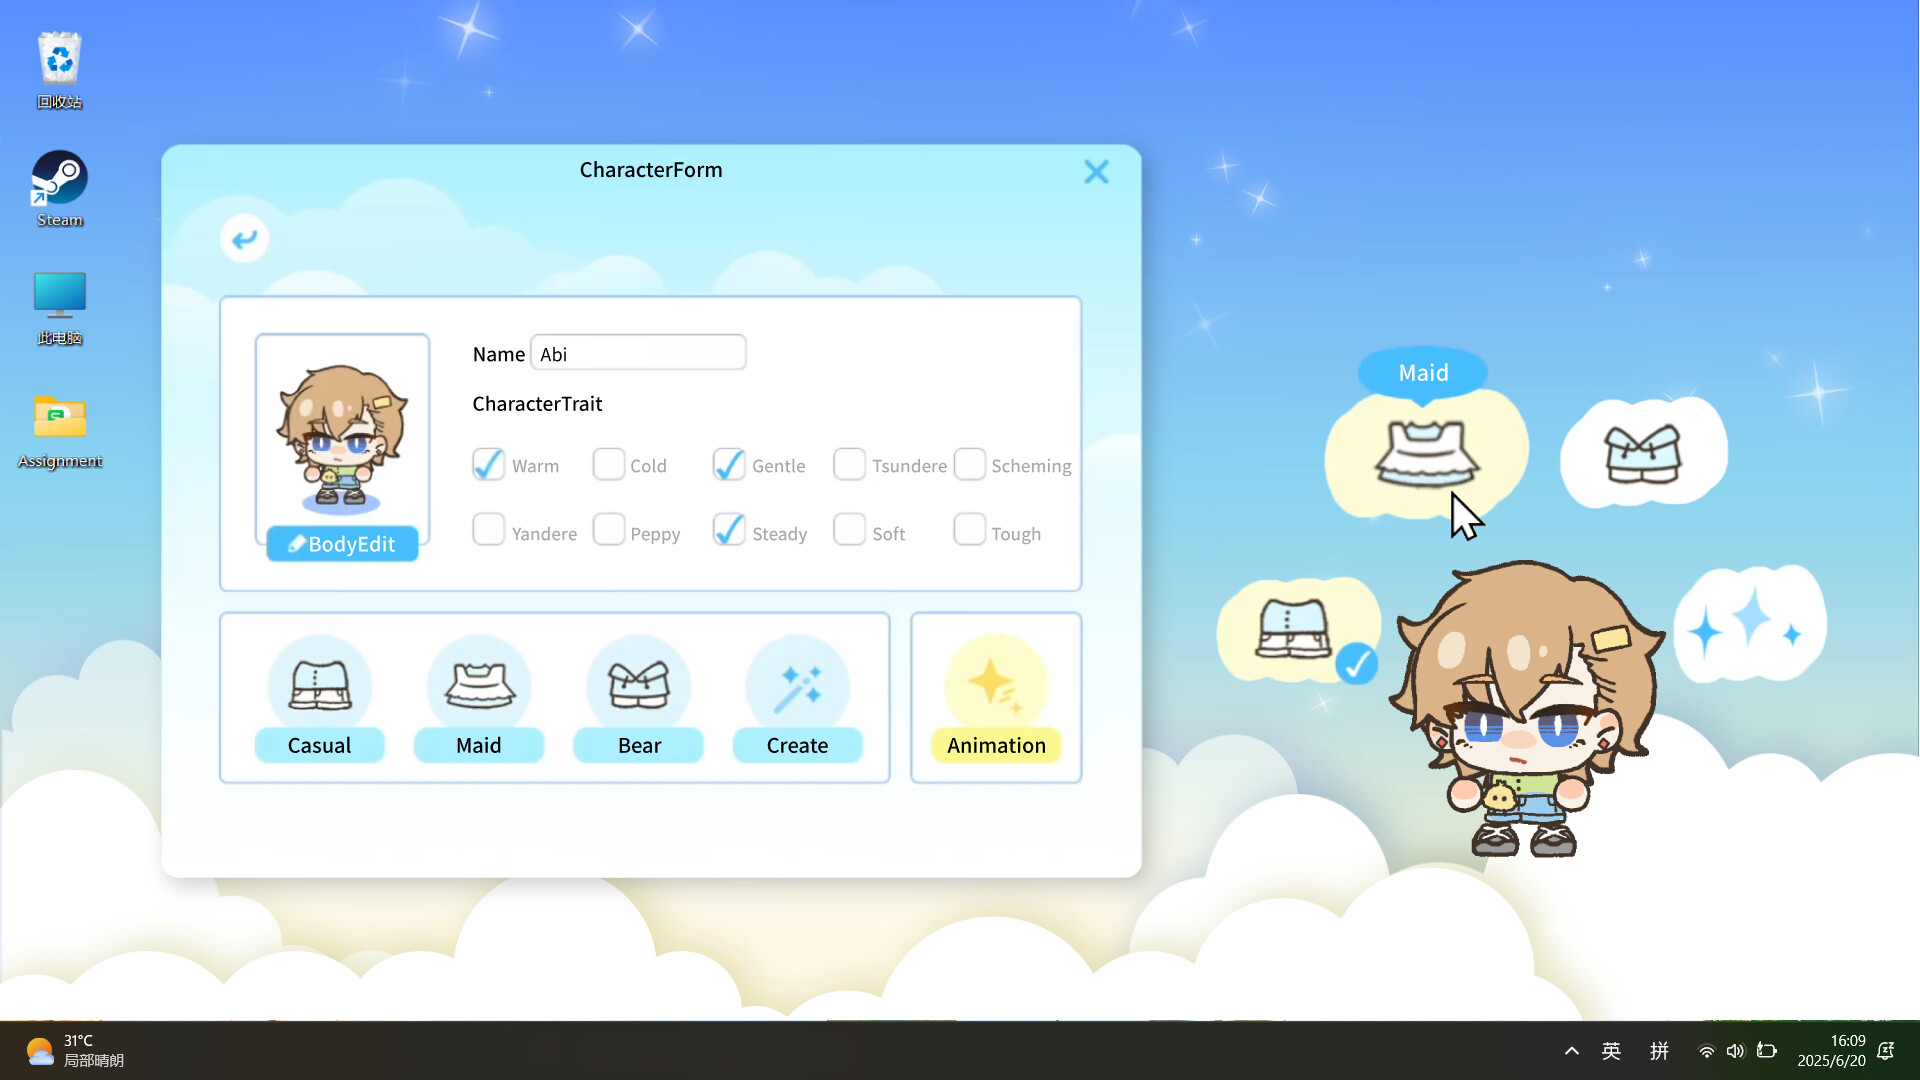The width and height of the screenshot is (1920, 1080).
Task: Select the bear costume bubble on the desktop
Action: click(x=1643, y=452)
